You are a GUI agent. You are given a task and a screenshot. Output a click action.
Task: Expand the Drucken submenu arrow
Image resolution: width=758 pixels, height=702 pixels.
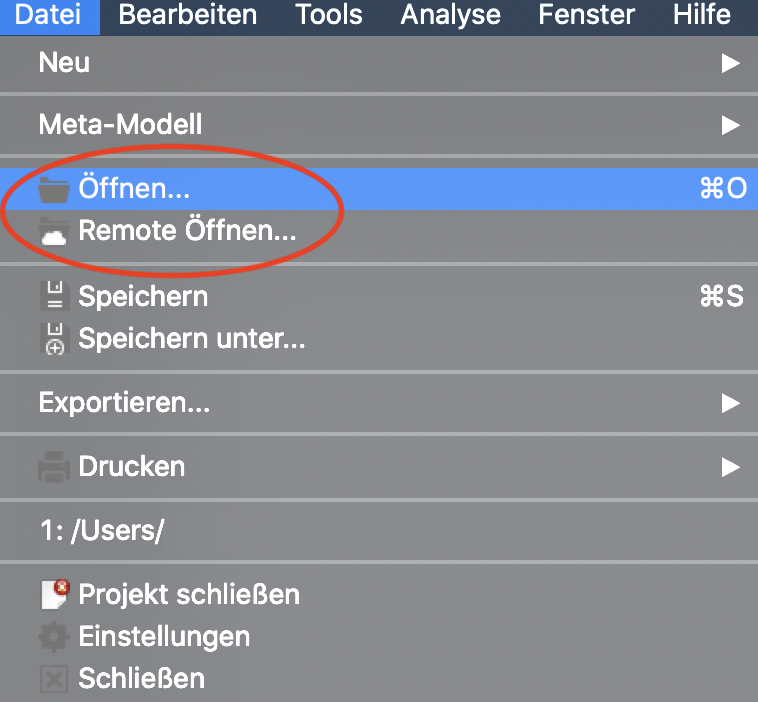coord(730,467)
